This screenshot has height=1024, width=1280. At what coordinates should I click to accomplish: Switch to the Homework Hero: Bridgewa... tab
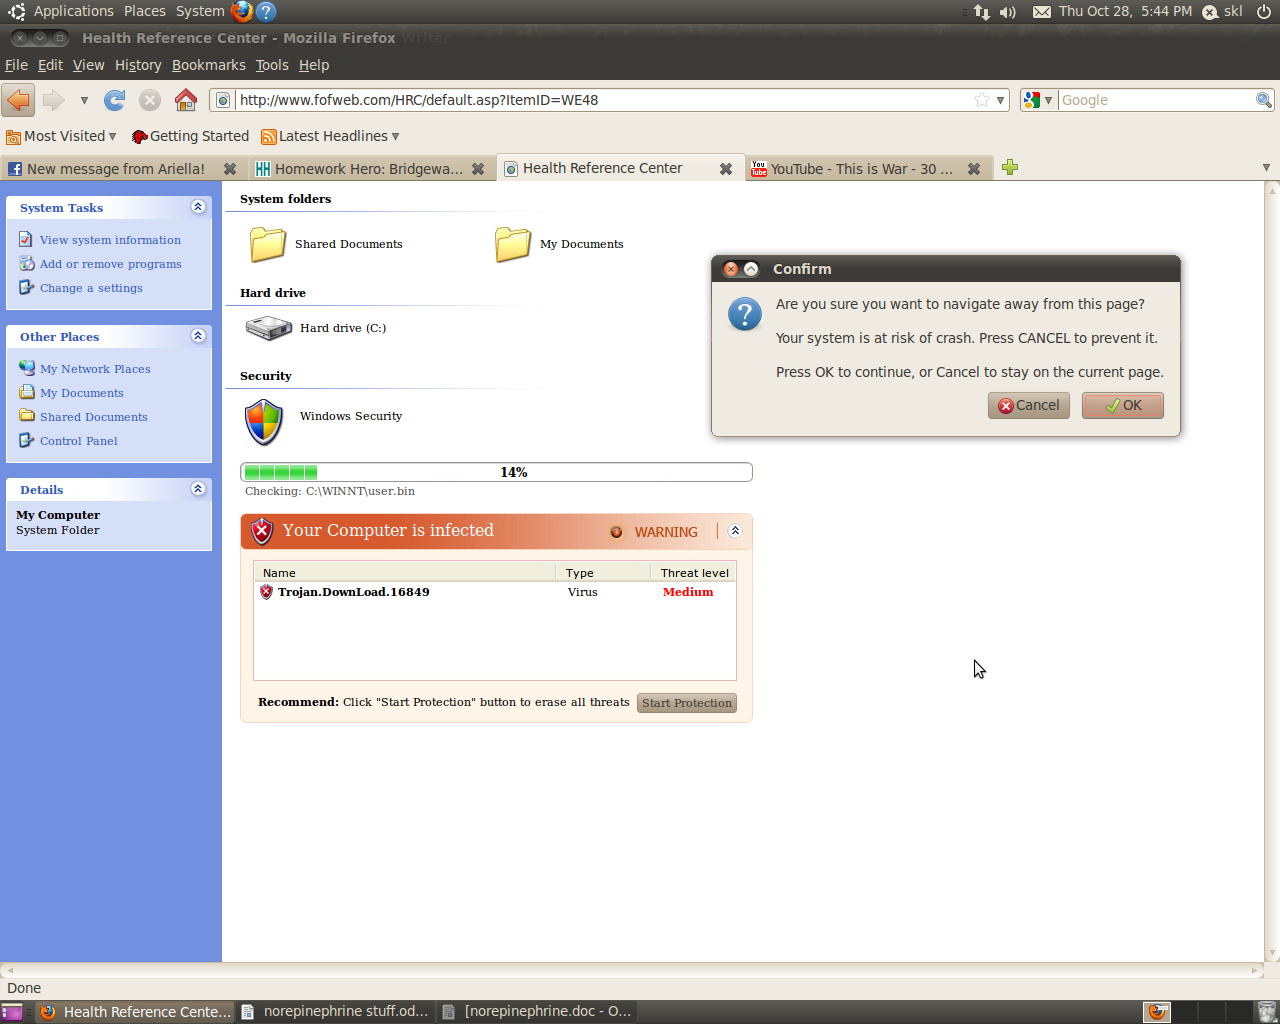[x=370, y=169]
